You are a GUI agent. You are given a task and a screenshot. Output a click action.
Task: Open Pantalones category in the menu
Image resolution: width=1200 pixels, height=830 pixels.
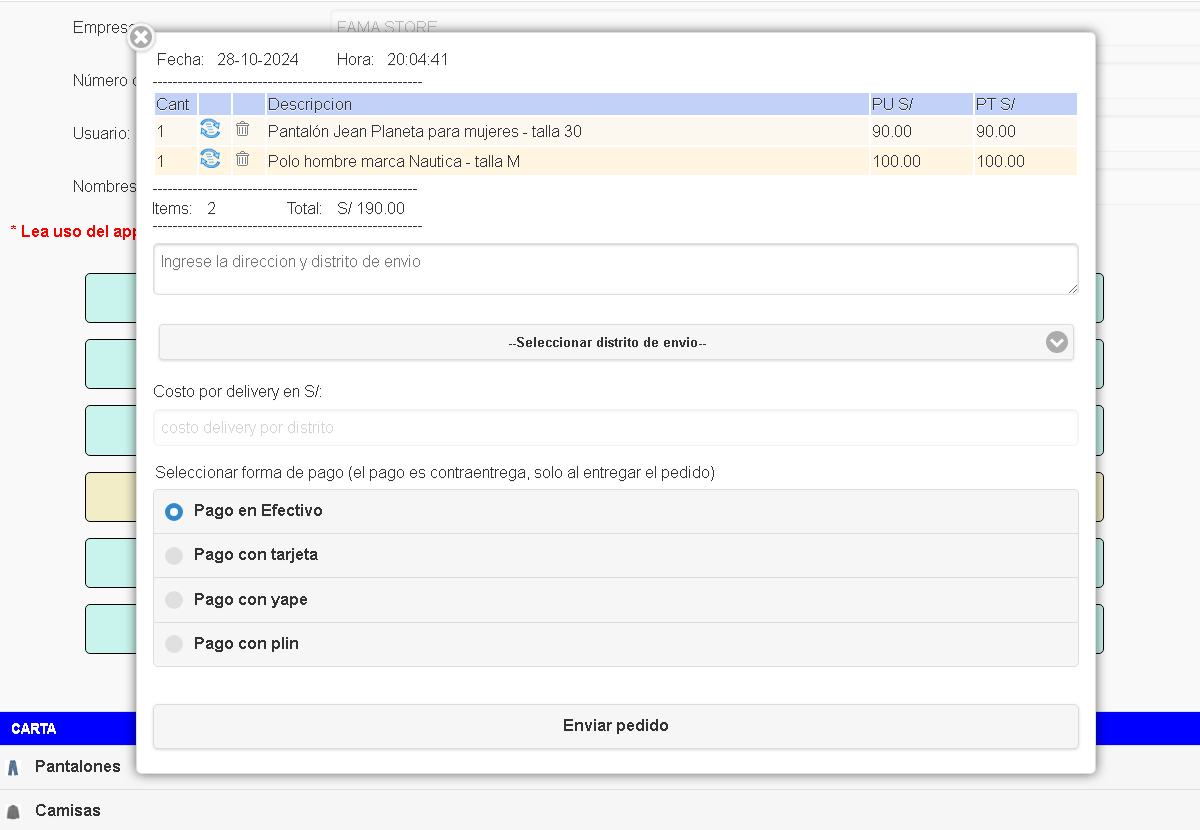tap(77, 767)
